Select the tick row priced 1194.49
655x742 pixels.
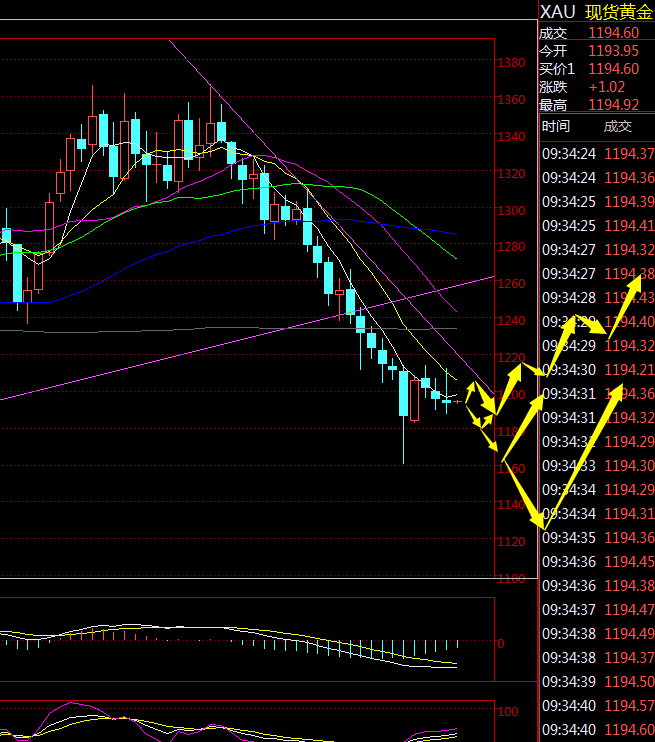[x=597, y=634]
